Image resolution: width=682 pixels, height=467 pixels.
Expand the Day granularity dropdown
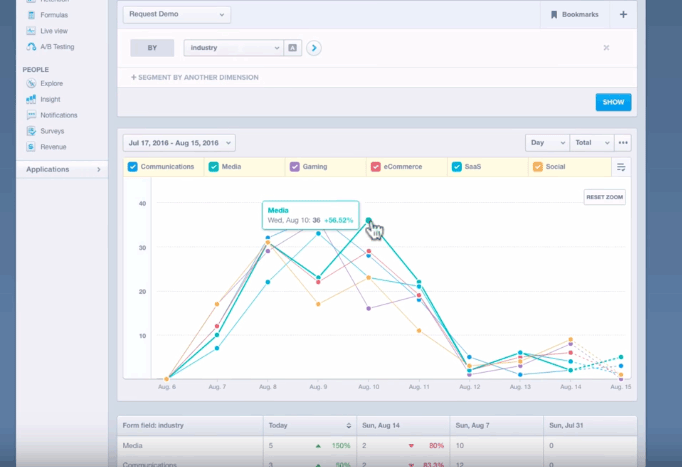pyautogui.click(x=544, y=143)
